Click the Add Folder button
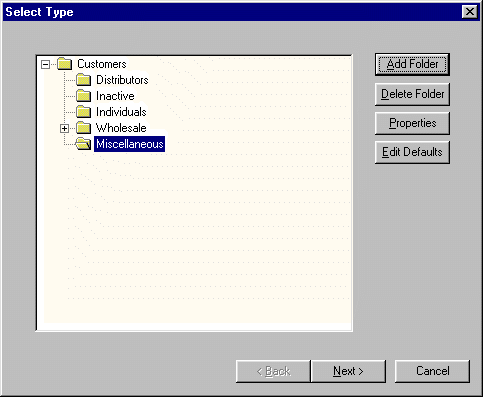Viewport: 484px width, 398px height. [412, 64]
